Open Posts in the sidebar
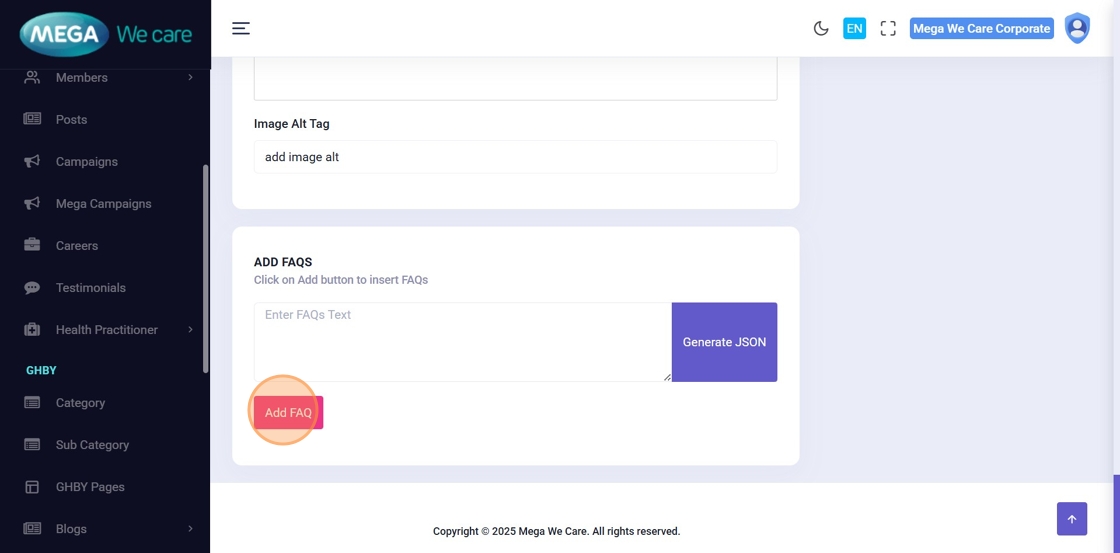Image resolution: width=1120 pixels, height=553 pixels. click(71, 119)
